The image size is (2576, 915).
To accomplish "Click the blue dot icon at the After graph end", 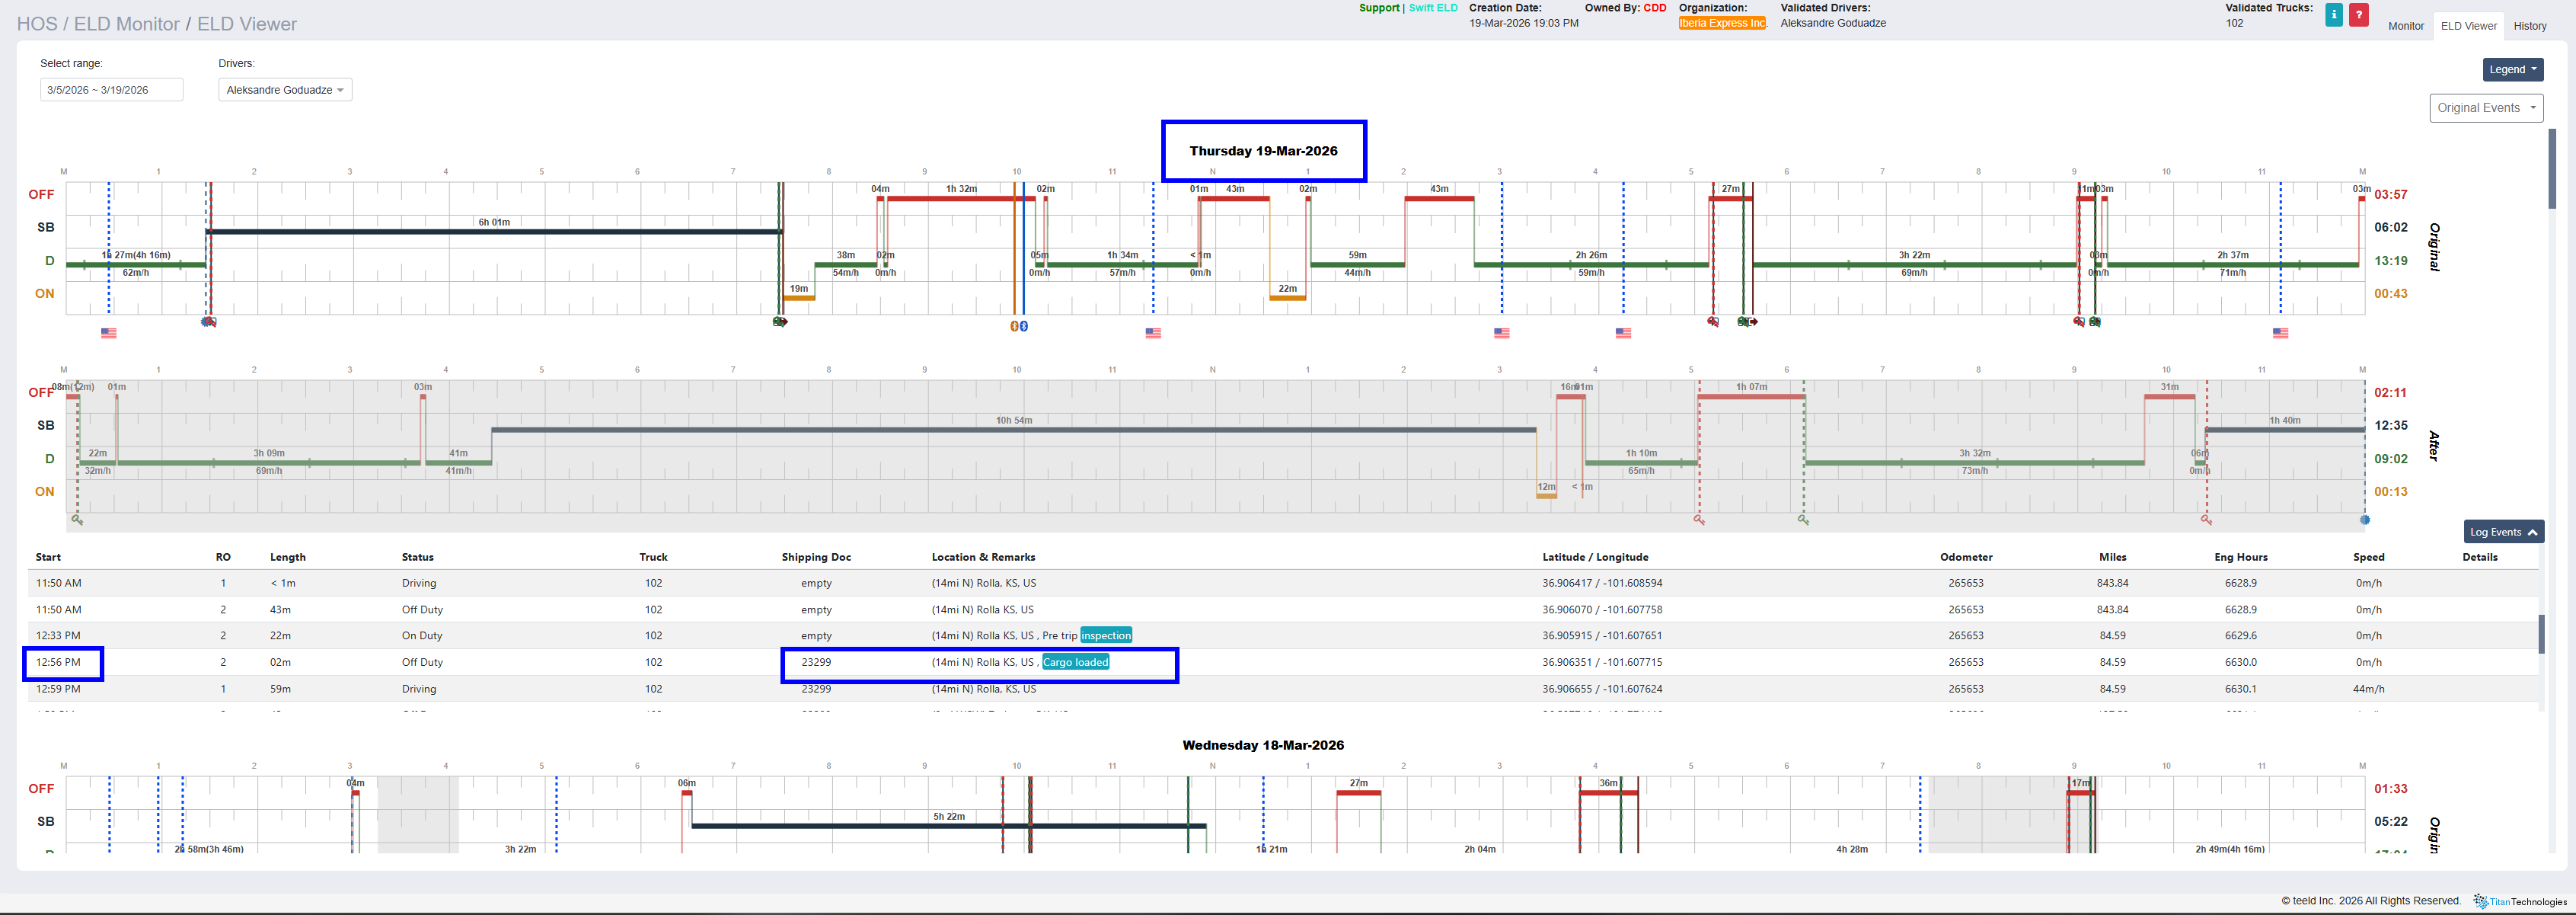I will point(2365,520).
